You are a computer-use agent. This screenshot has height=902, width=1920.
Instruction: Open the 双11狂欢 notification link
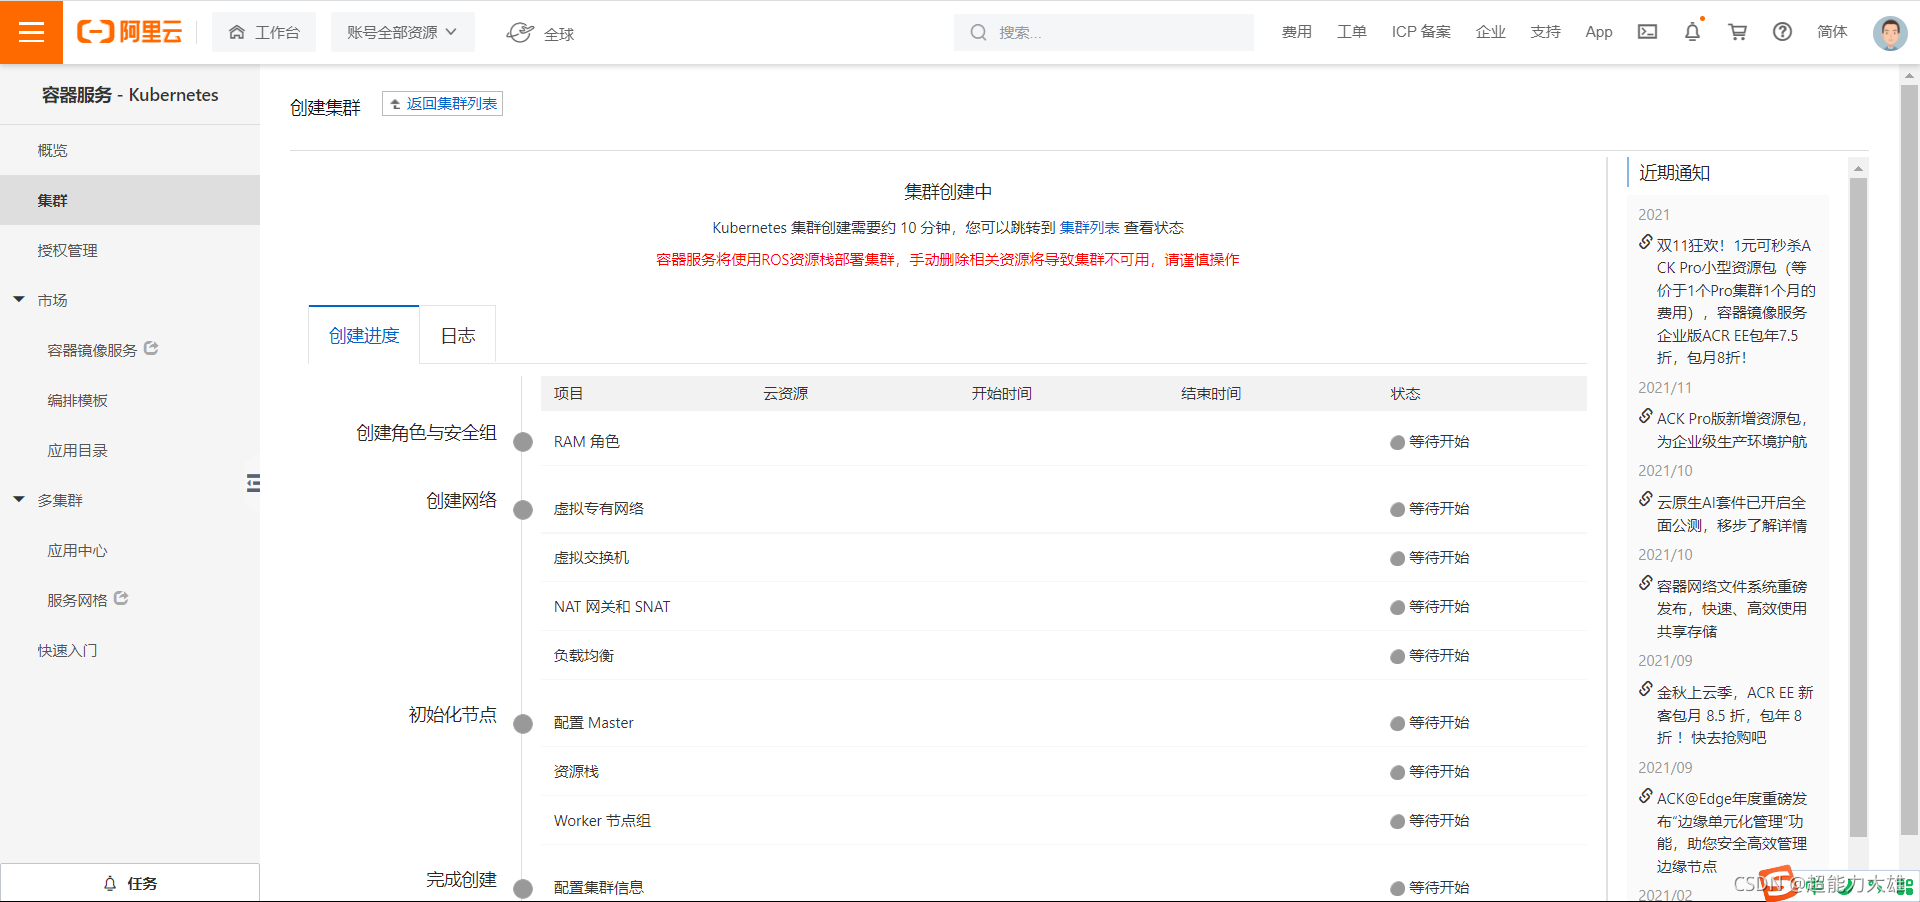click(1736, 301)
